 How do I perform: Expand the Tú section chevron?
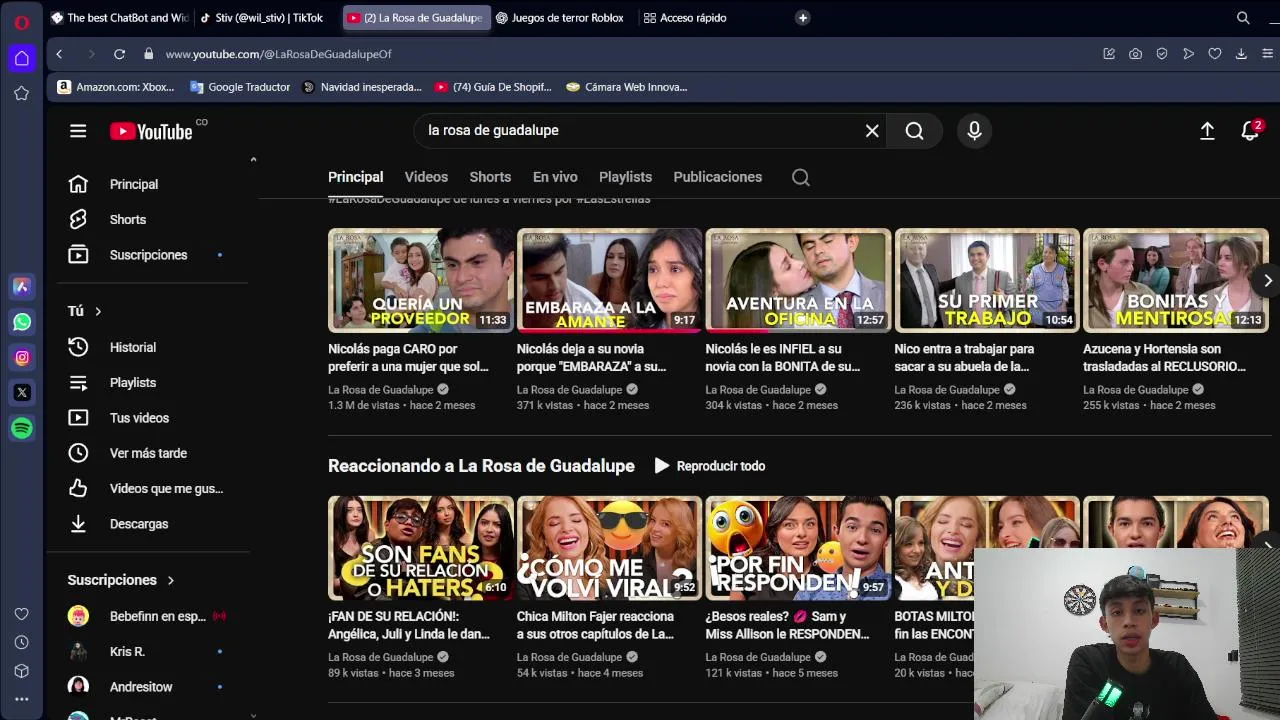[x=98, y=311]
